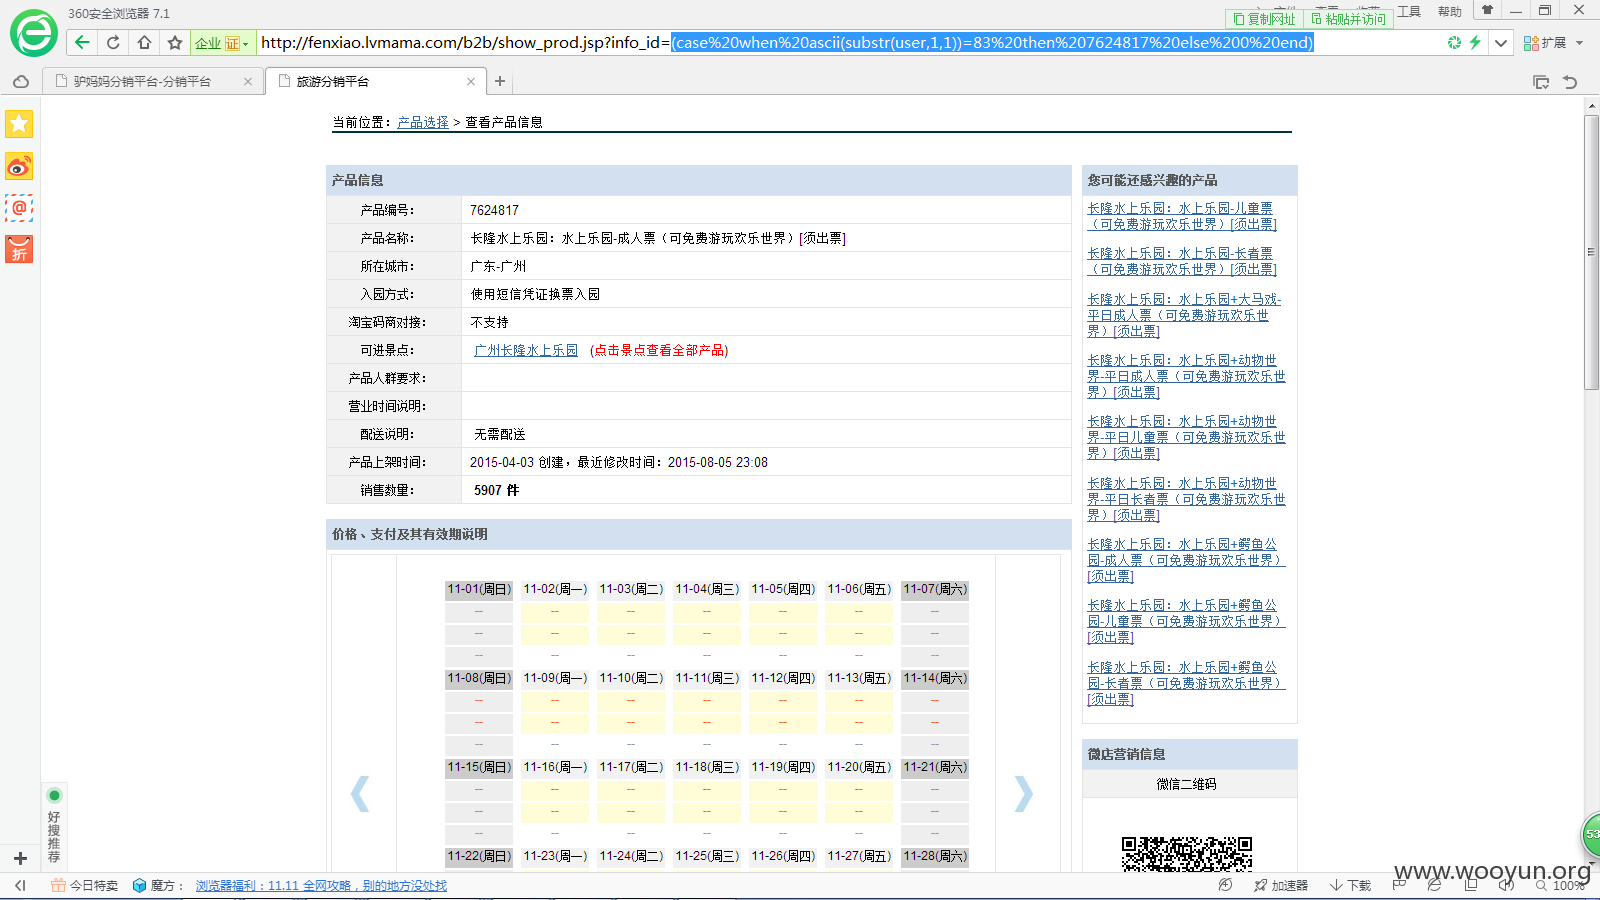
Task: Click the red 点击景点查看全部产品 text
Action: (x=659, y=350)
